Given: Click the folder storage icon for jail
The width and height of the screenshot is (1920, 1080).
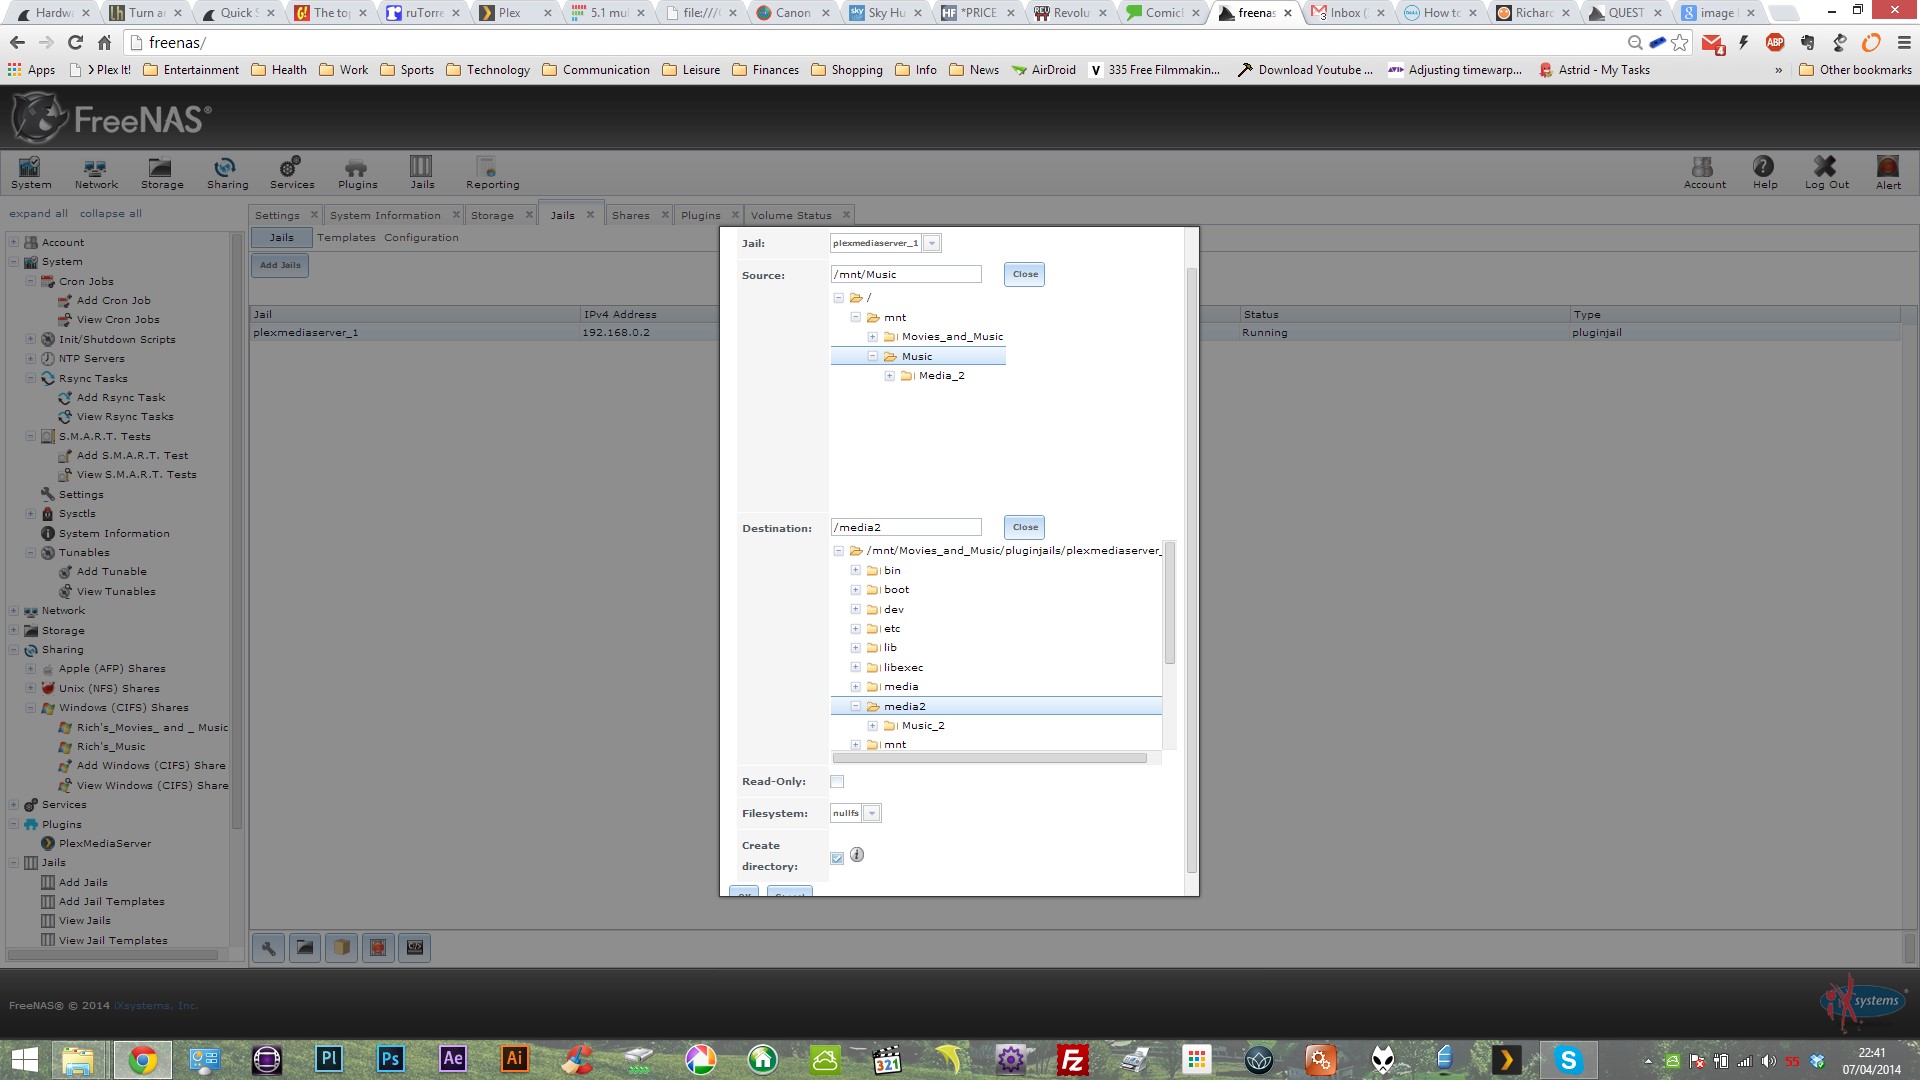Looking at the screenshot, I should point(305,947).
